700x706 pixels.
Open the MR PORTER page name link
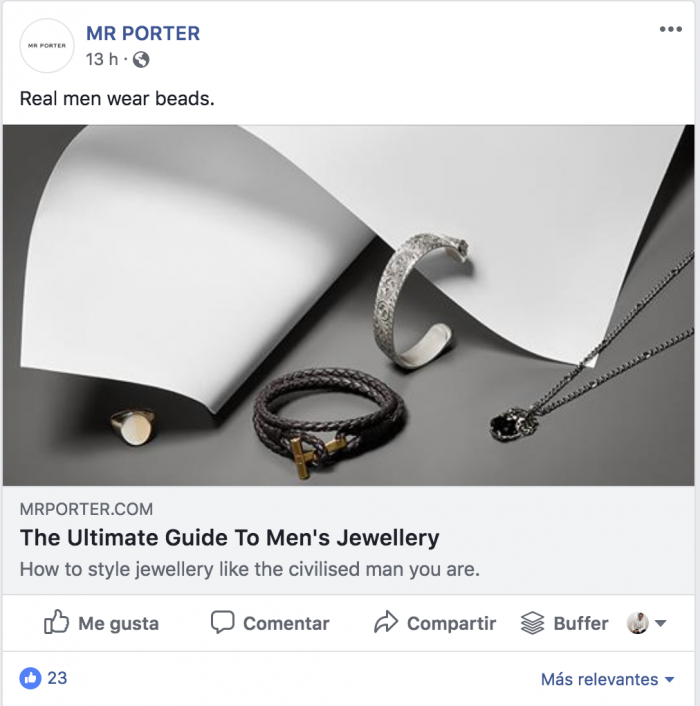(x=143, y=33)
